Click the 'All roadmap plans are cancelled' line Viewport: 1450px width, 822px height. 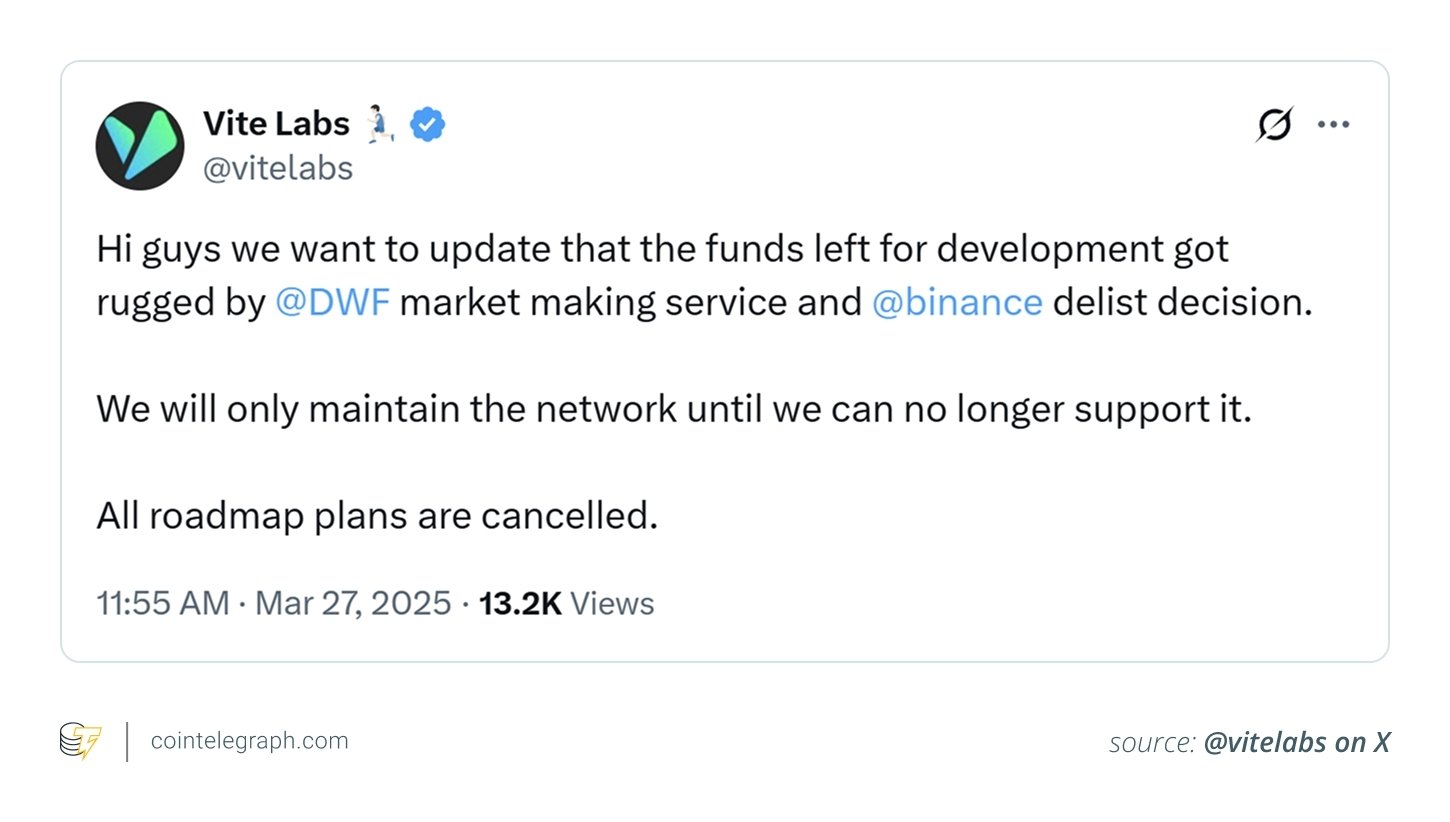(x=377, y=516)
